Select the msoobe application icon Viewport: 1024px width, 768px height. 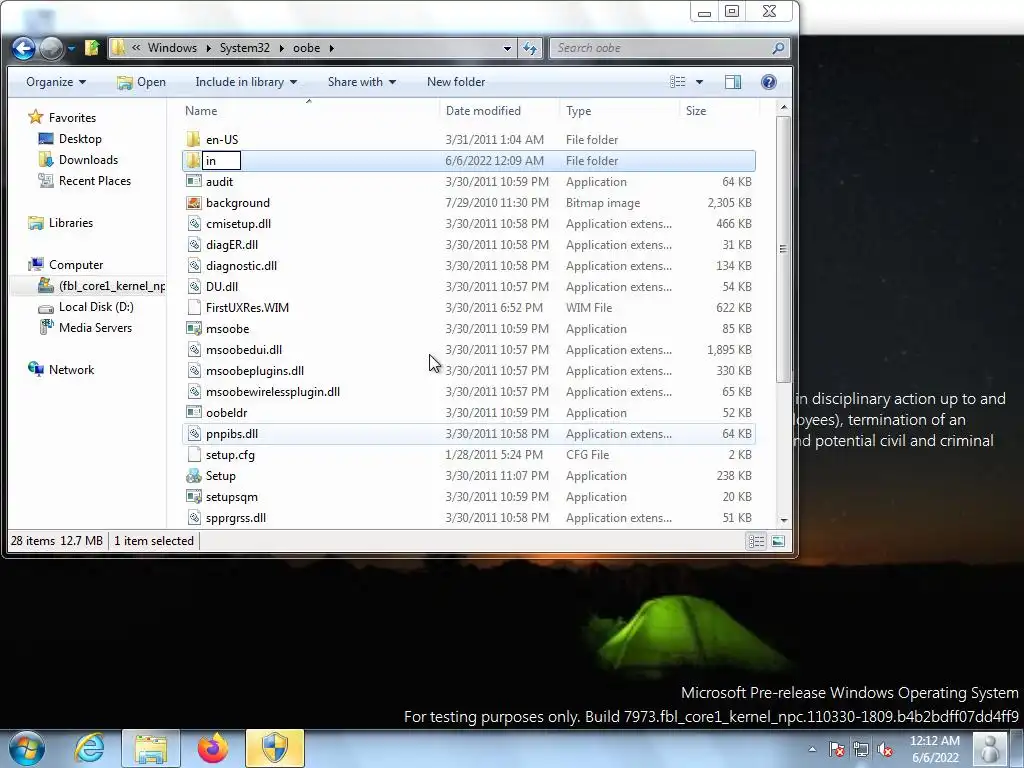pyautogui.click(x=193, y=328)
